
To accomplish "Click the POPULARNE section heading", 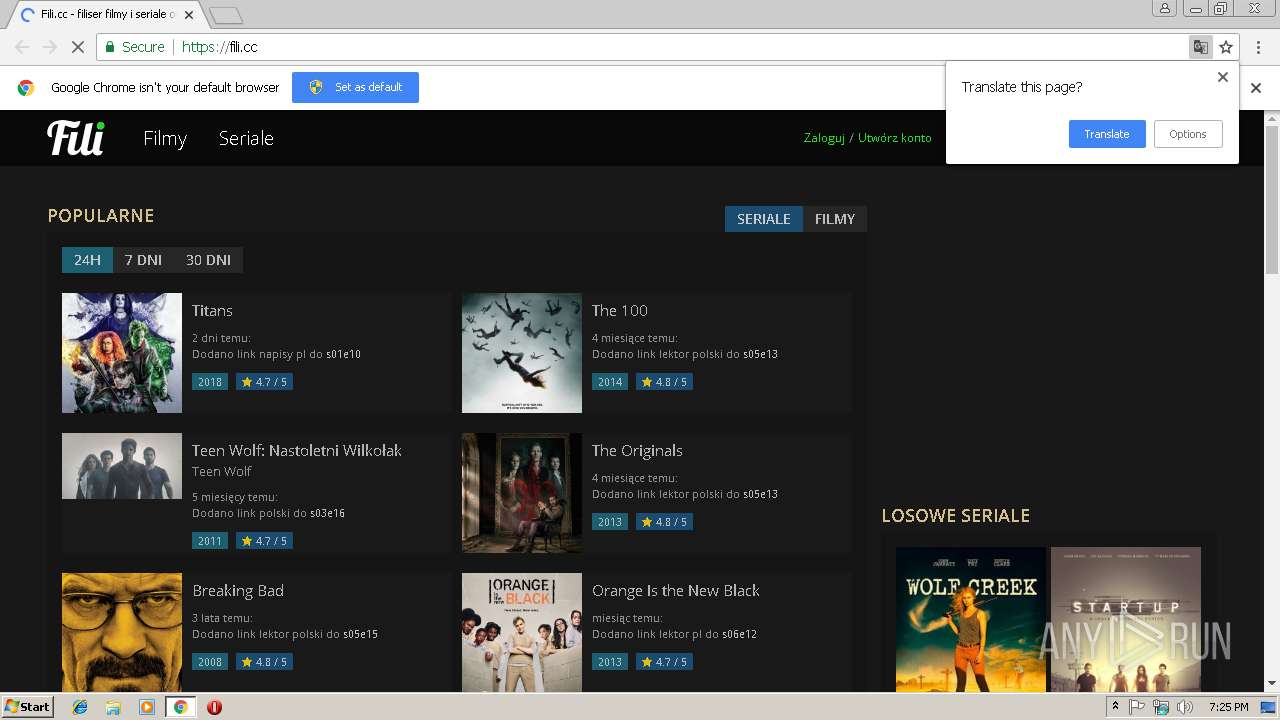I will pos(101,216).
